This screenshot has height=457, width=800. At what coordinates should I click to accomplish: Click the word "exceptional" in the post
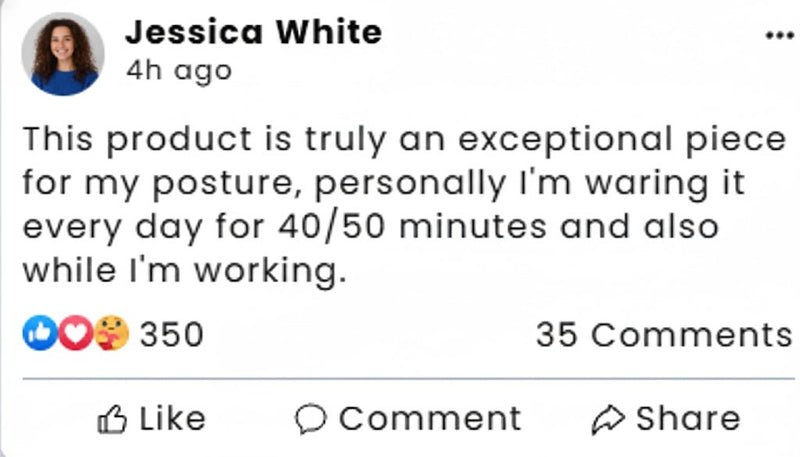point(569,140)
